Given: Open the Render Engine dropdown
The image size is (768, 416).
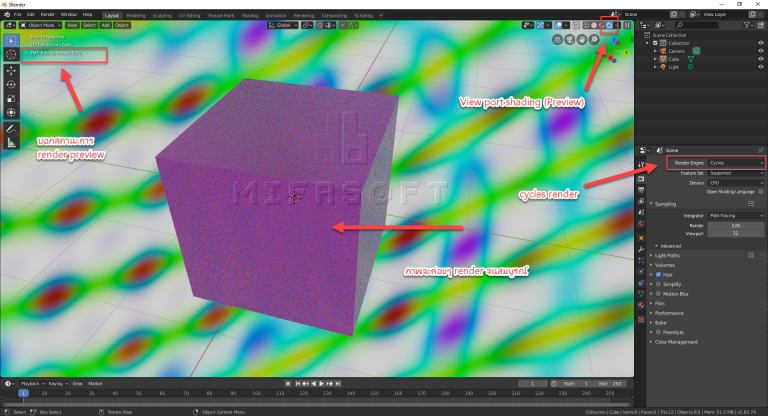Looking at the screenshot, I should tap(735, 162).
